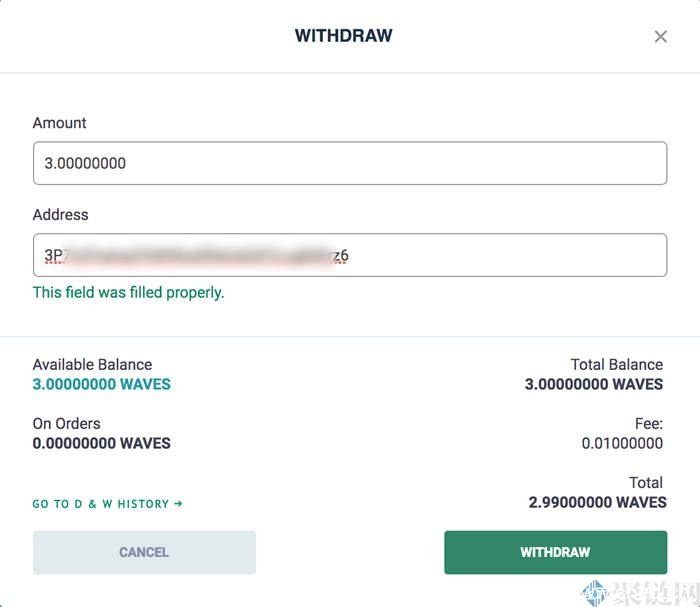Click the arrow icon after D & W History
This screenshot has width=700, height=607.
(178, 504)
